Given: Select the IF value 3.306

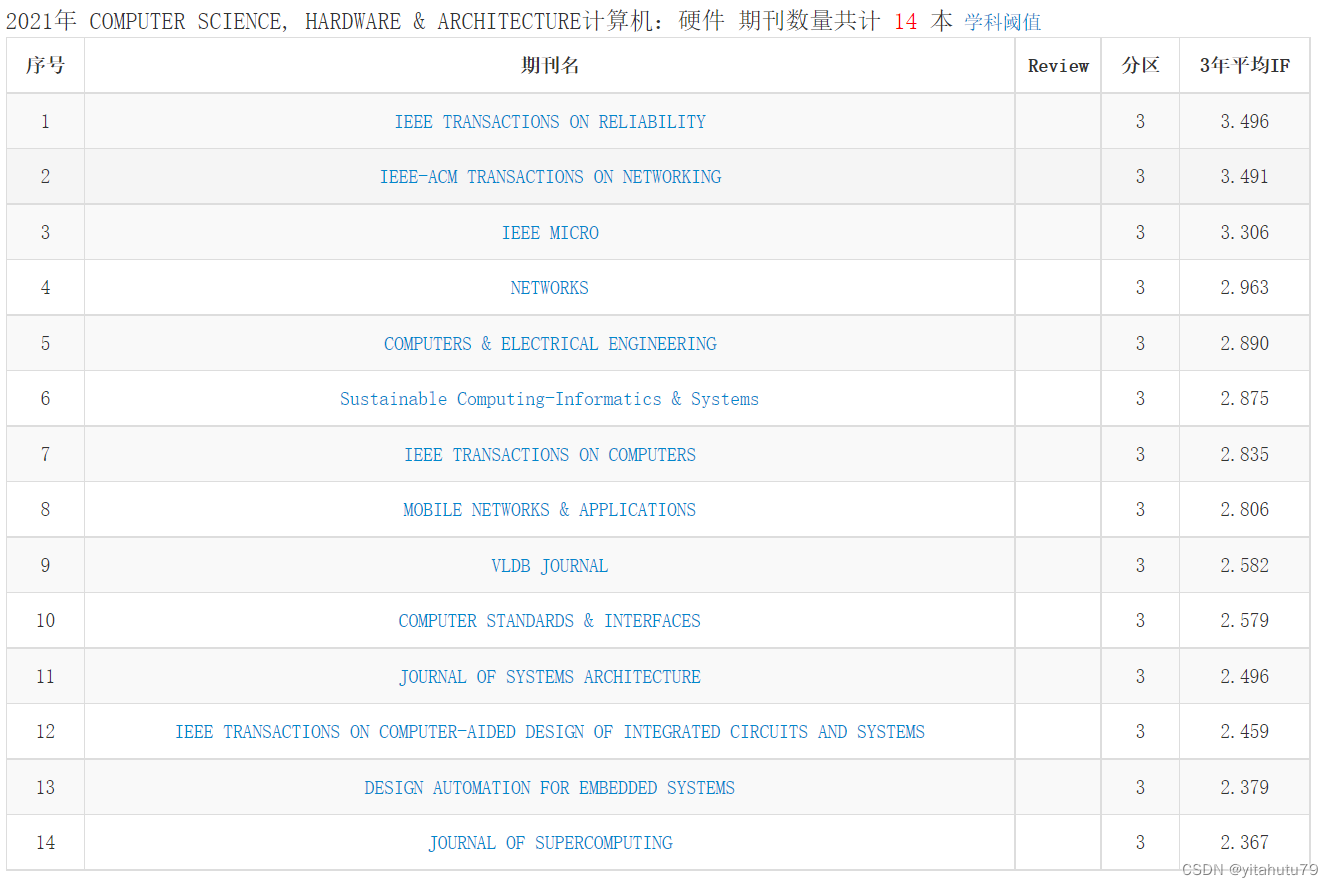Looking at the screenshot, I should click(1245, 233).
